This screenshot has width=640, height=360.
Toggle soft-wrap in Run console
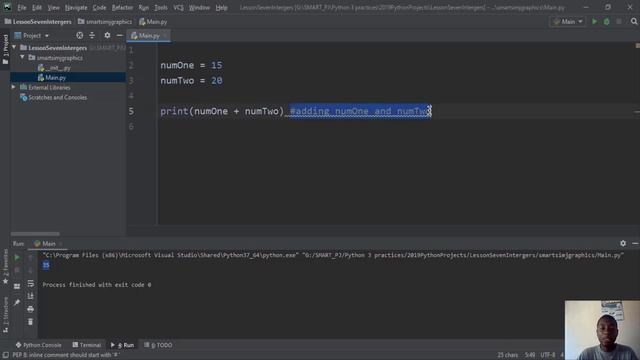tap(31, 283)
